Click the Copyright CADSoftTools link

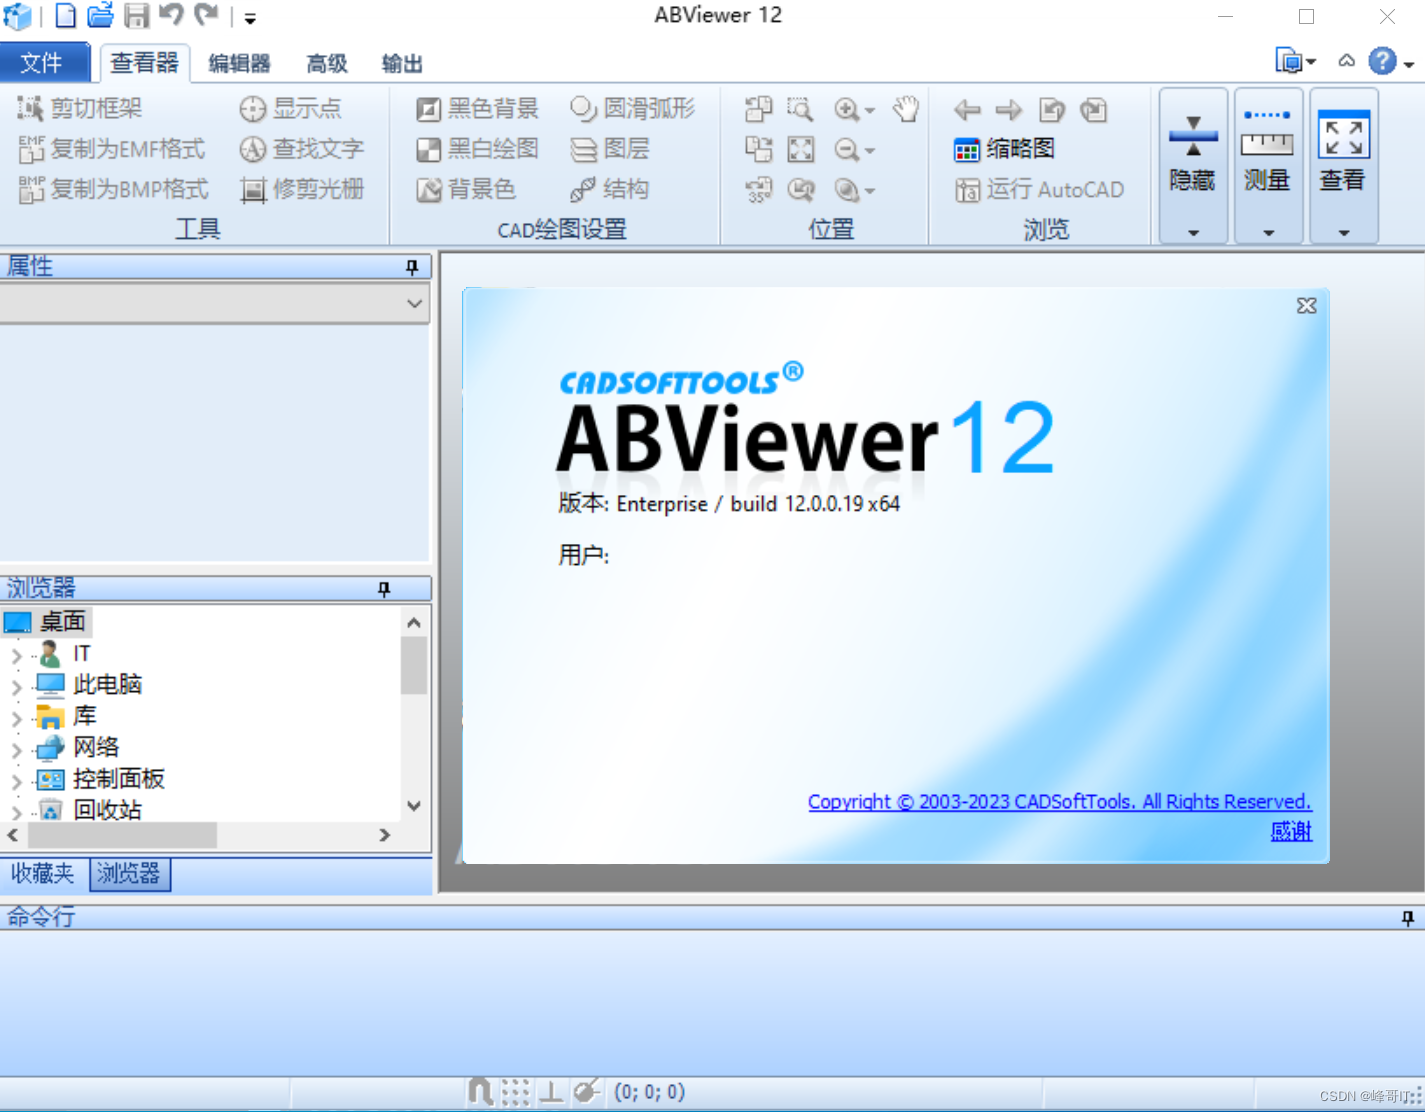(x=1059, y=801)
